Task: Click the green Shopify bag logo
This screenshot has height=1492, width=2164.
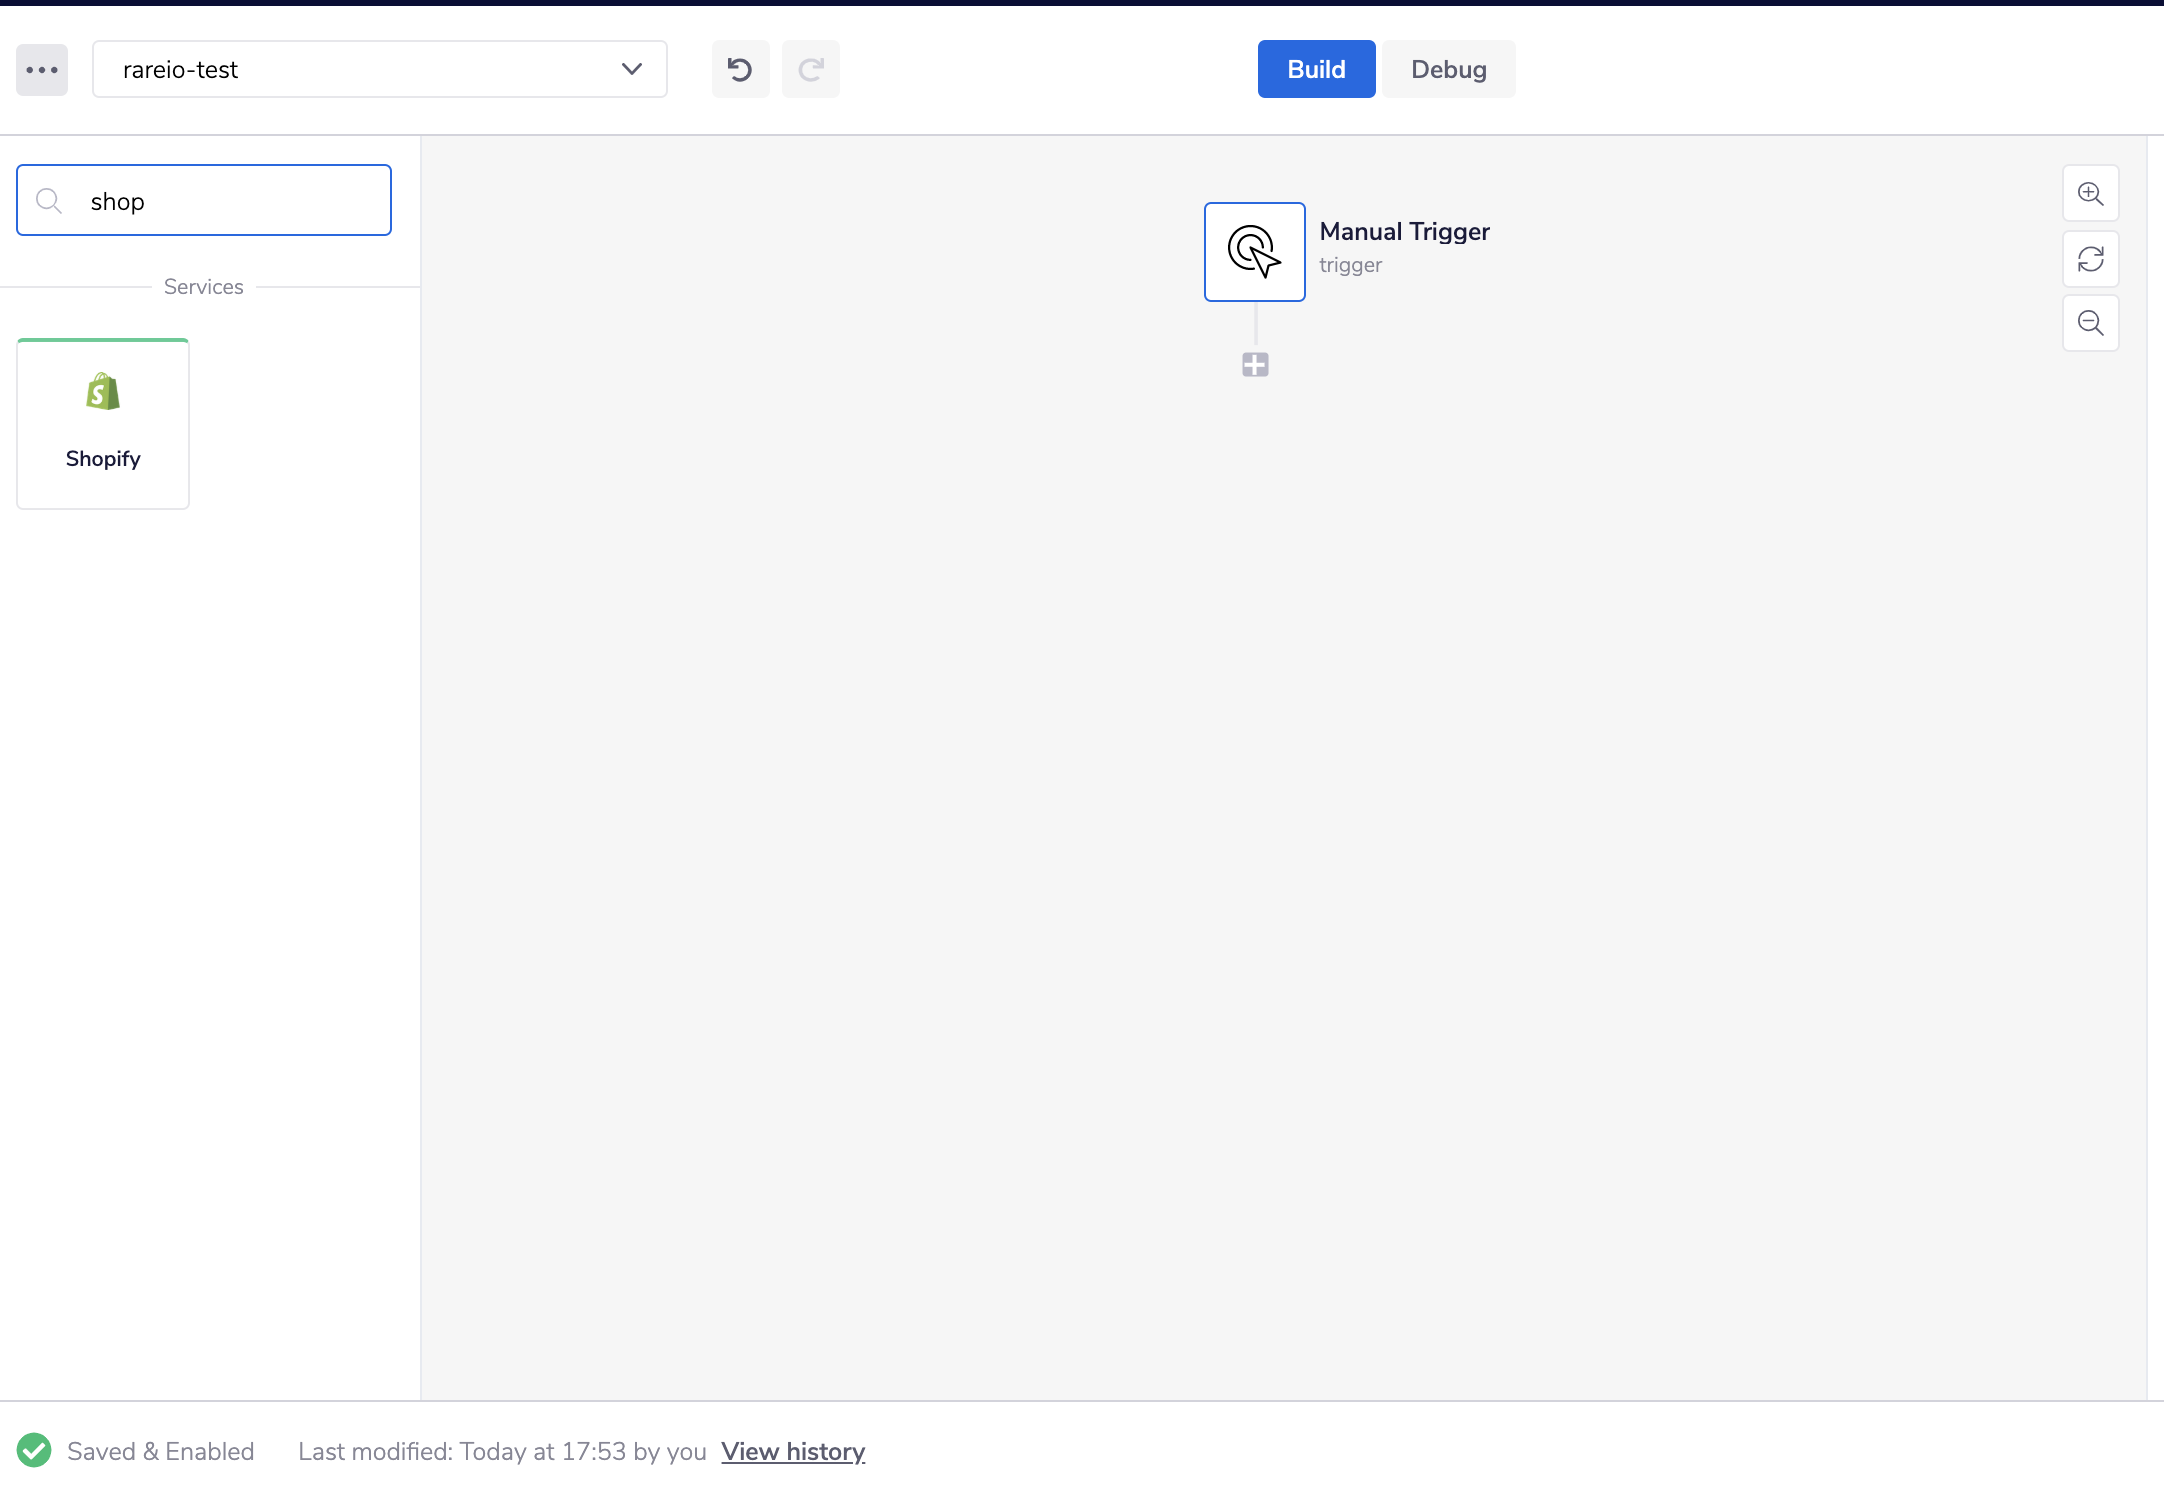Action: (x=101, y=393)
